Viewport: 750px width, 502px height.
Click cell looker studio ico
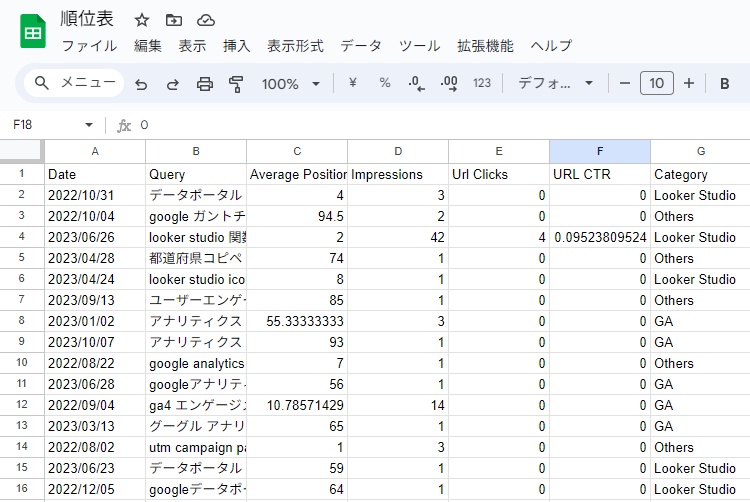click(196, 279)
